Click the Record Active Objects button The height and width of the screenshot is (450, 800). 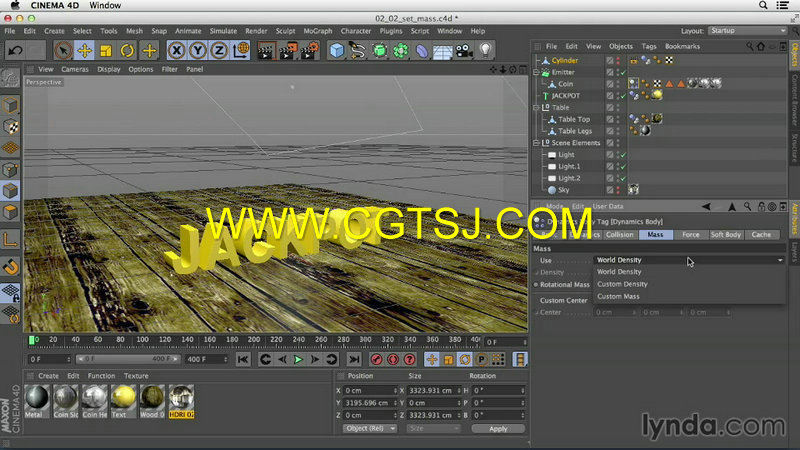point(377,359)
